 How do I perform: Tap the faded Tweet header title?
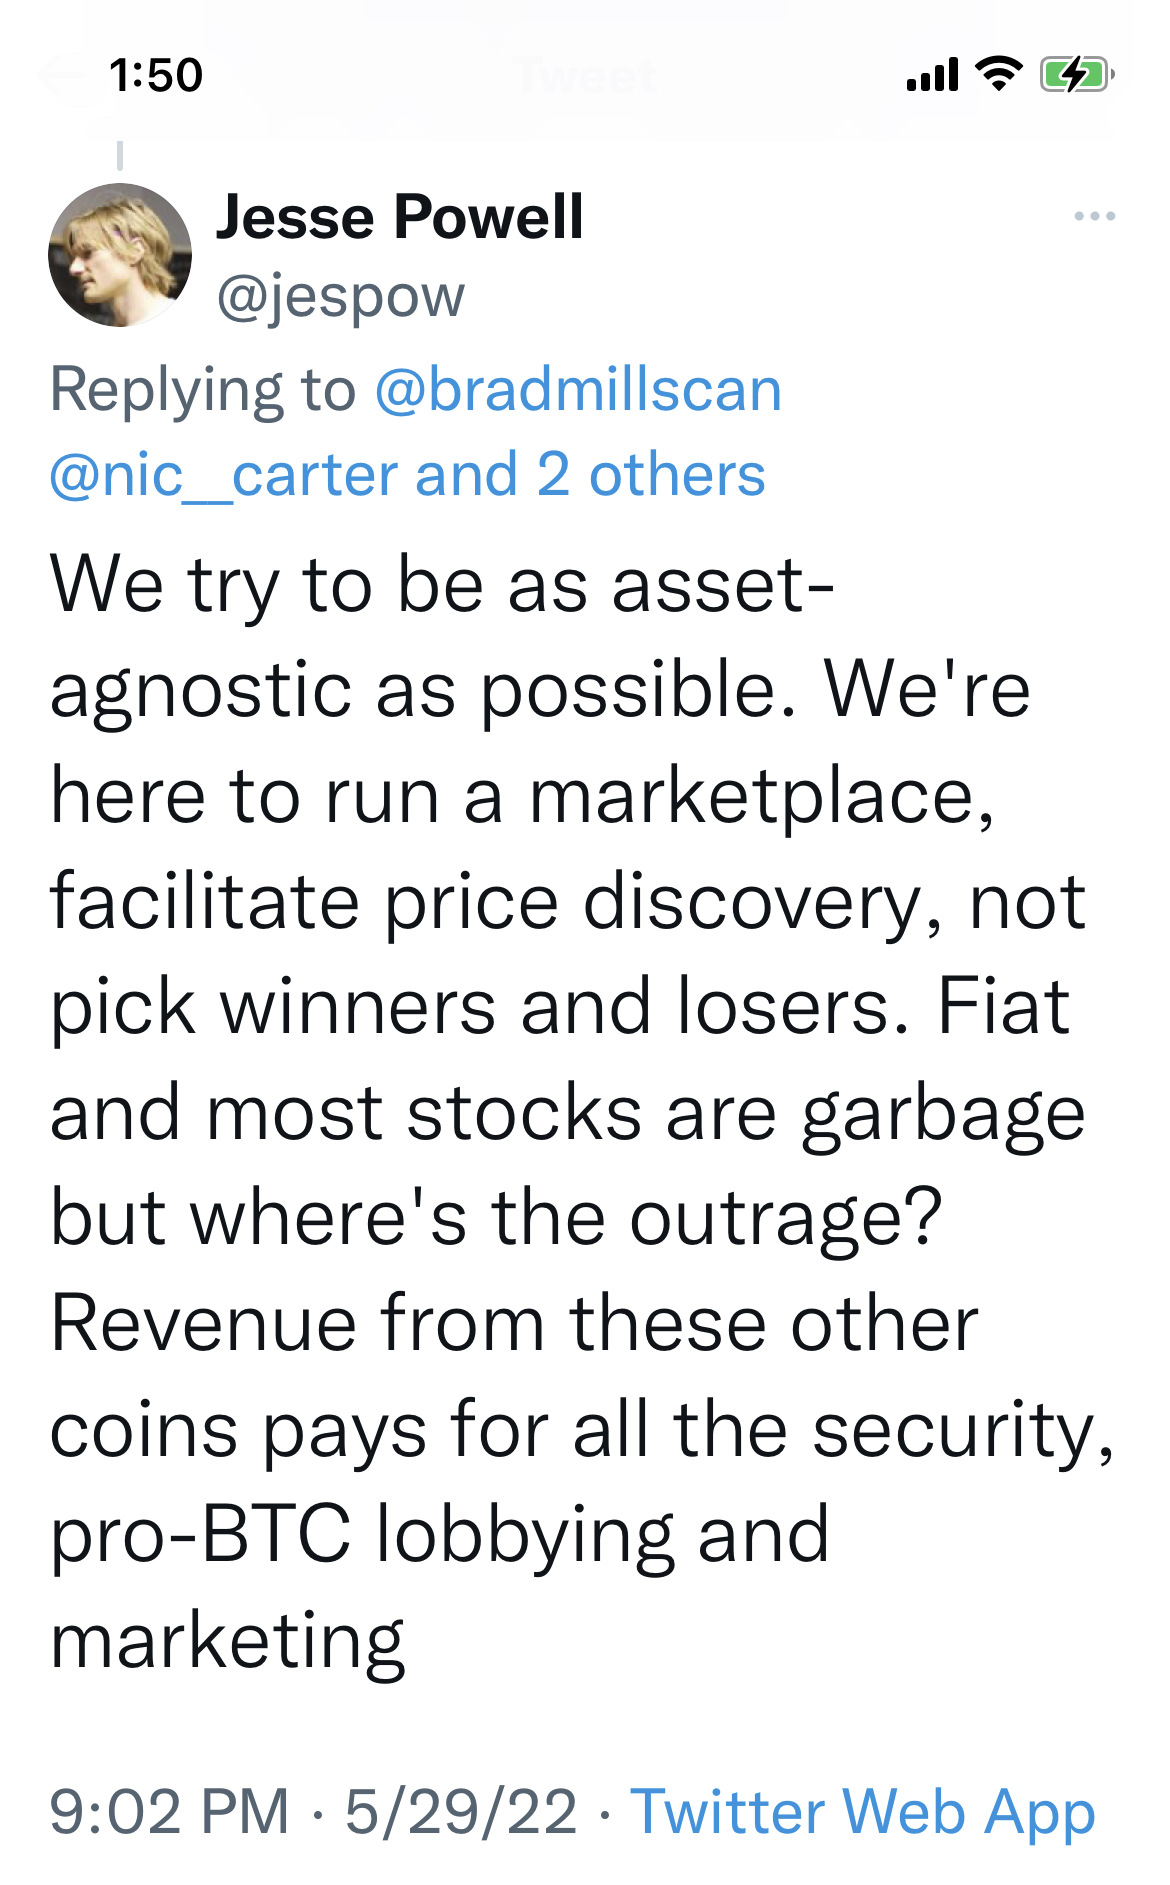pos(585,76)
